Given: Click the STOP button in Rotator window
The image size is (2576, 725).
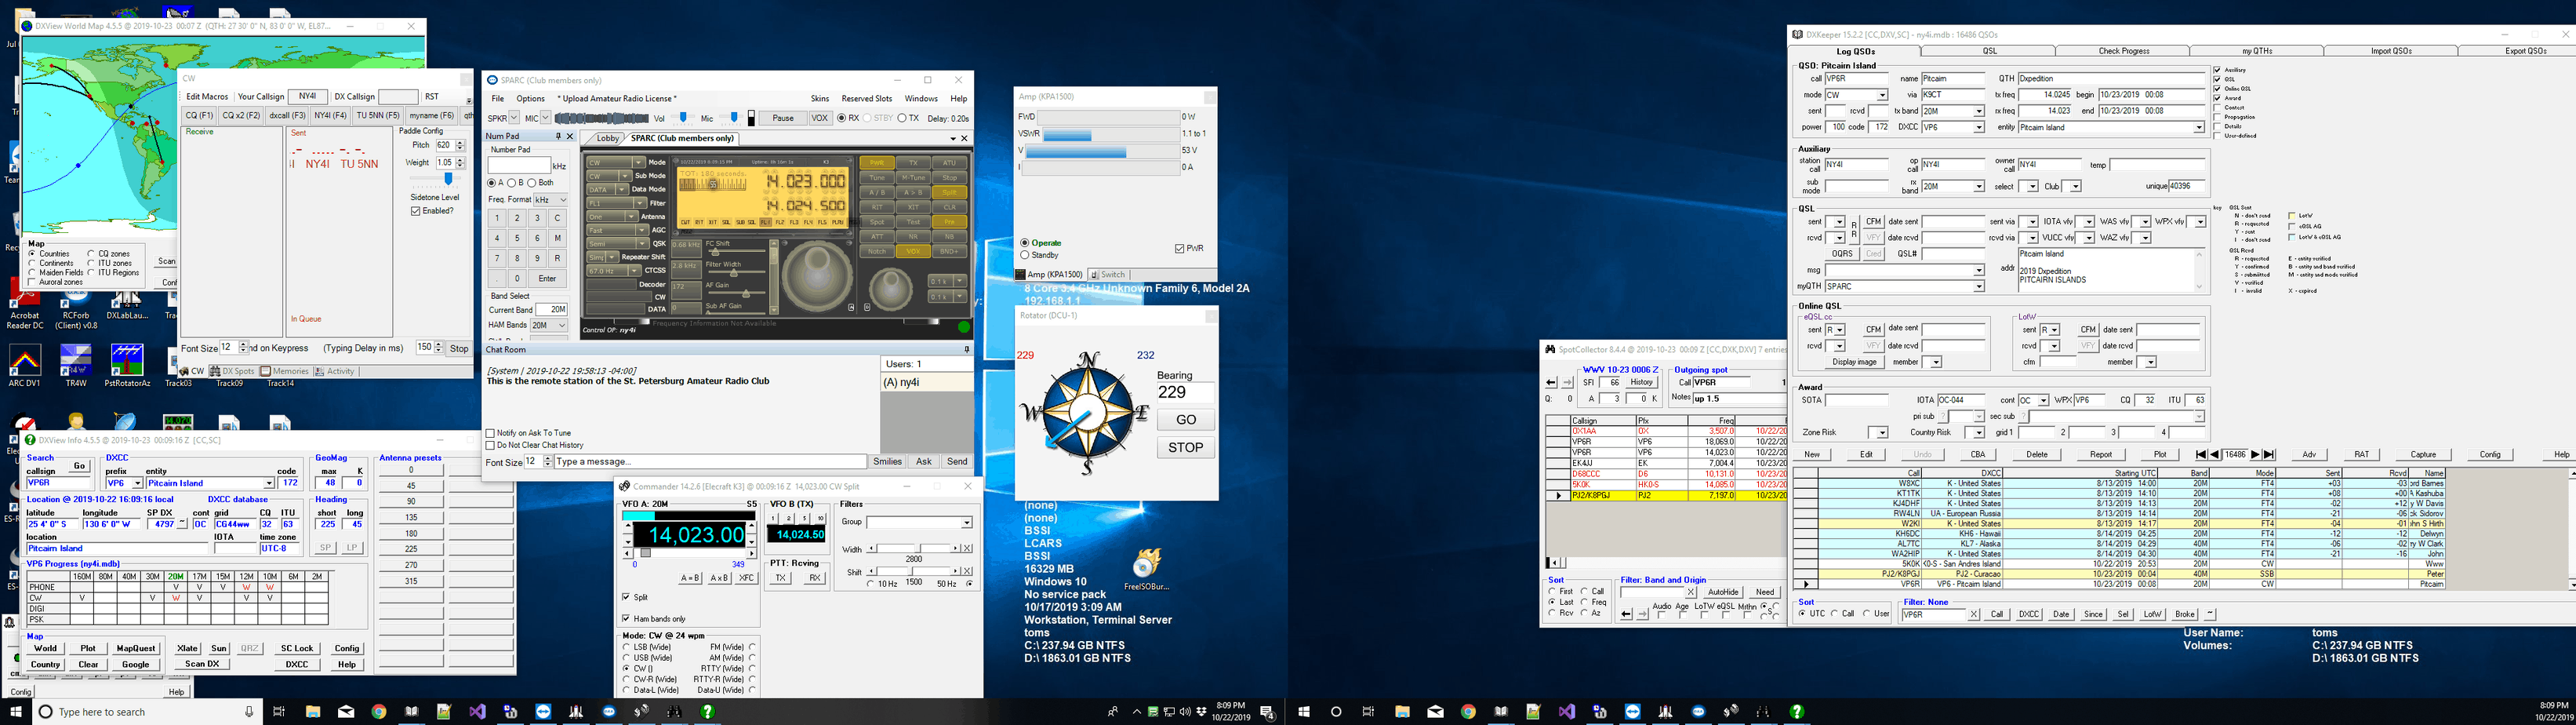Looking at the screenshot, I should tap(1186, 448).
